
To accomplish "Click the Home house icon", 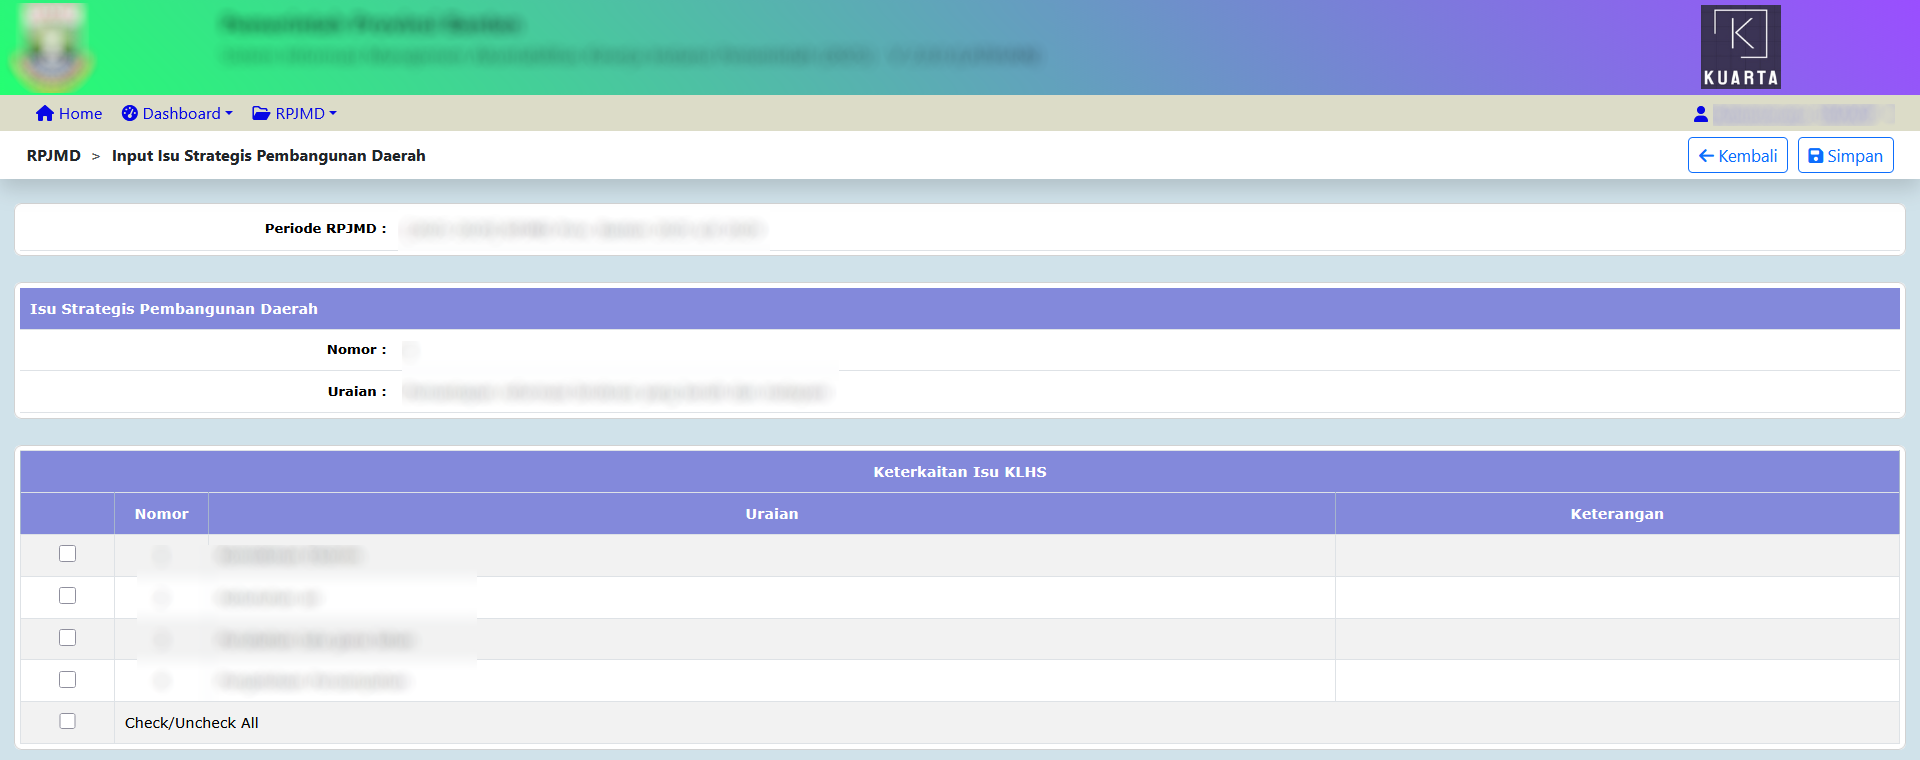I will (x=44, y=114).
